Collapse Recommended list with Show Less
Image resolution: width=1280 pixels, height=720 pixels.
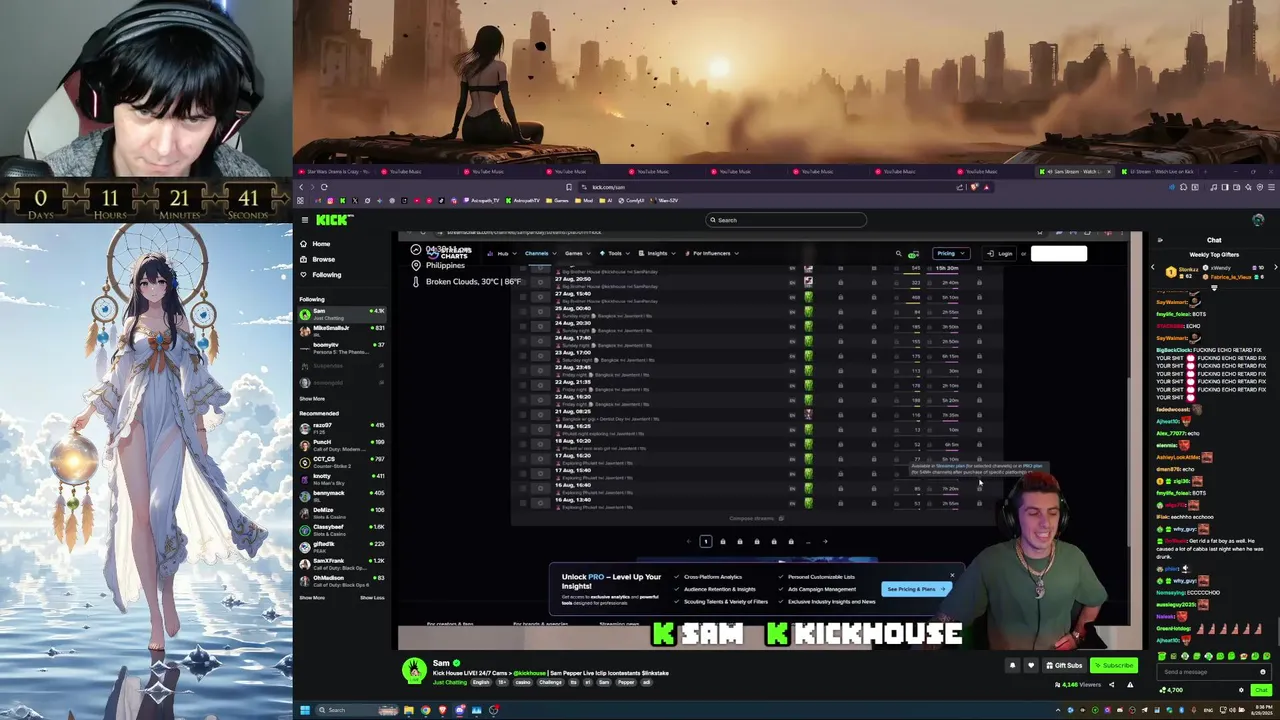pyautogui.click(x=372, y=598)
